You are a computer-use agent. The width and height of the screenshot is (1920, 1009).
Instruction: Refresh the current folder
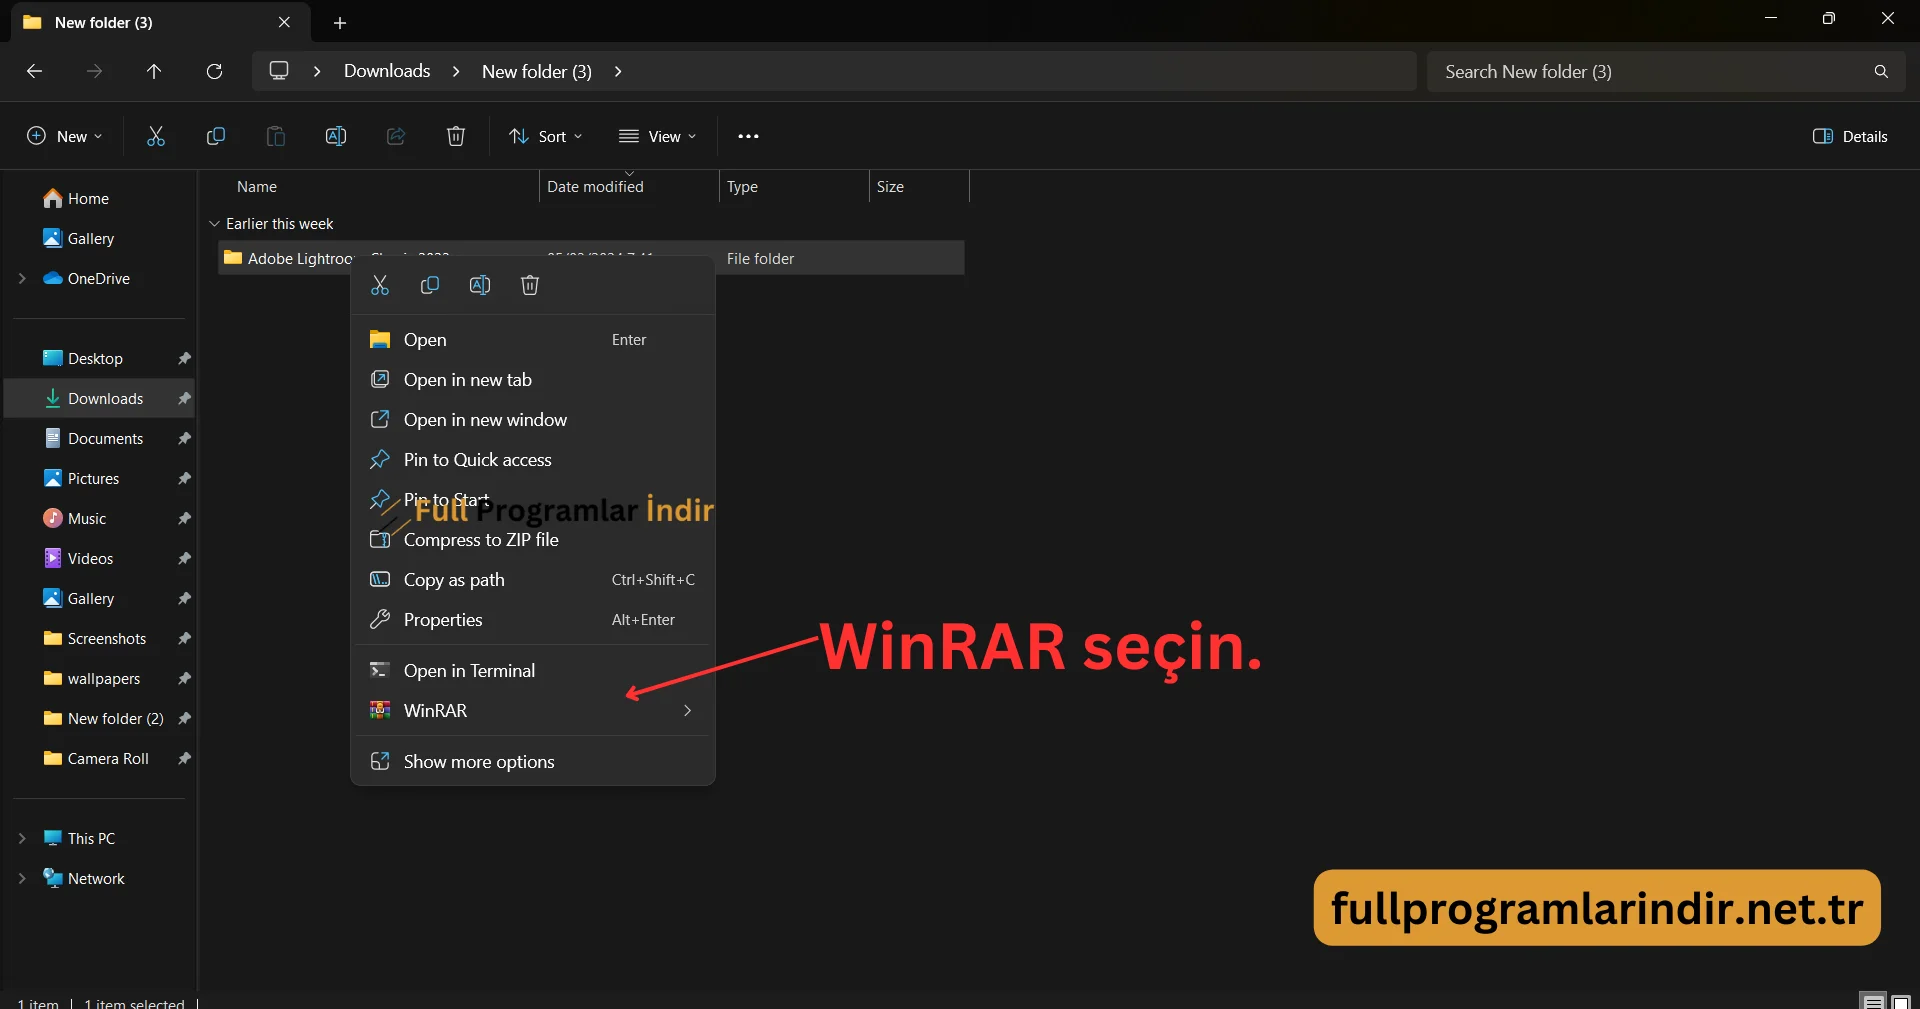tap(214, 71)
